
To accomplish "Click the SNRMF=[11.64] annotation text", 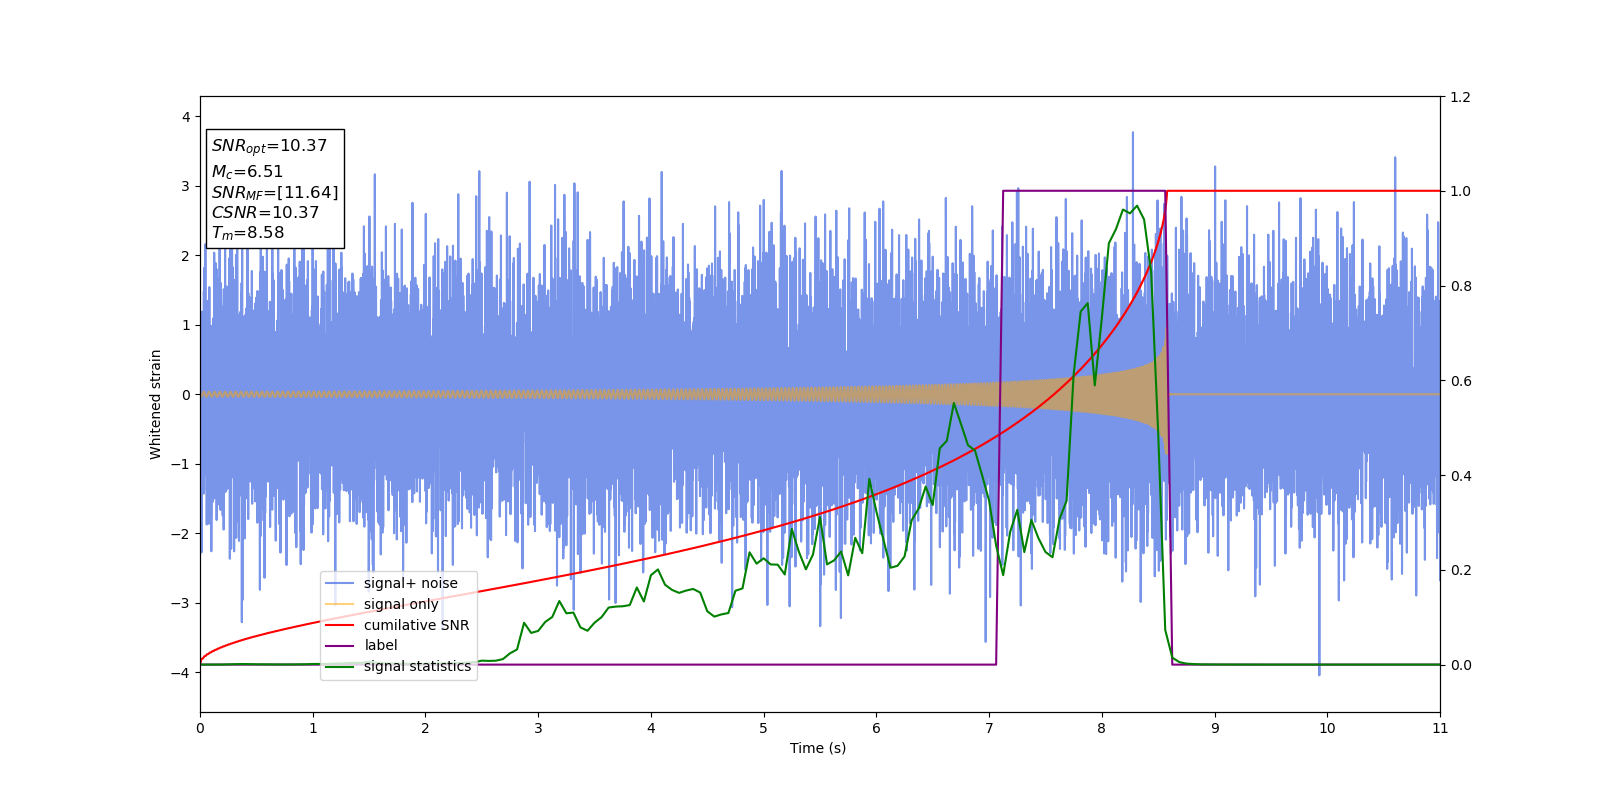I will click(275, 192).
